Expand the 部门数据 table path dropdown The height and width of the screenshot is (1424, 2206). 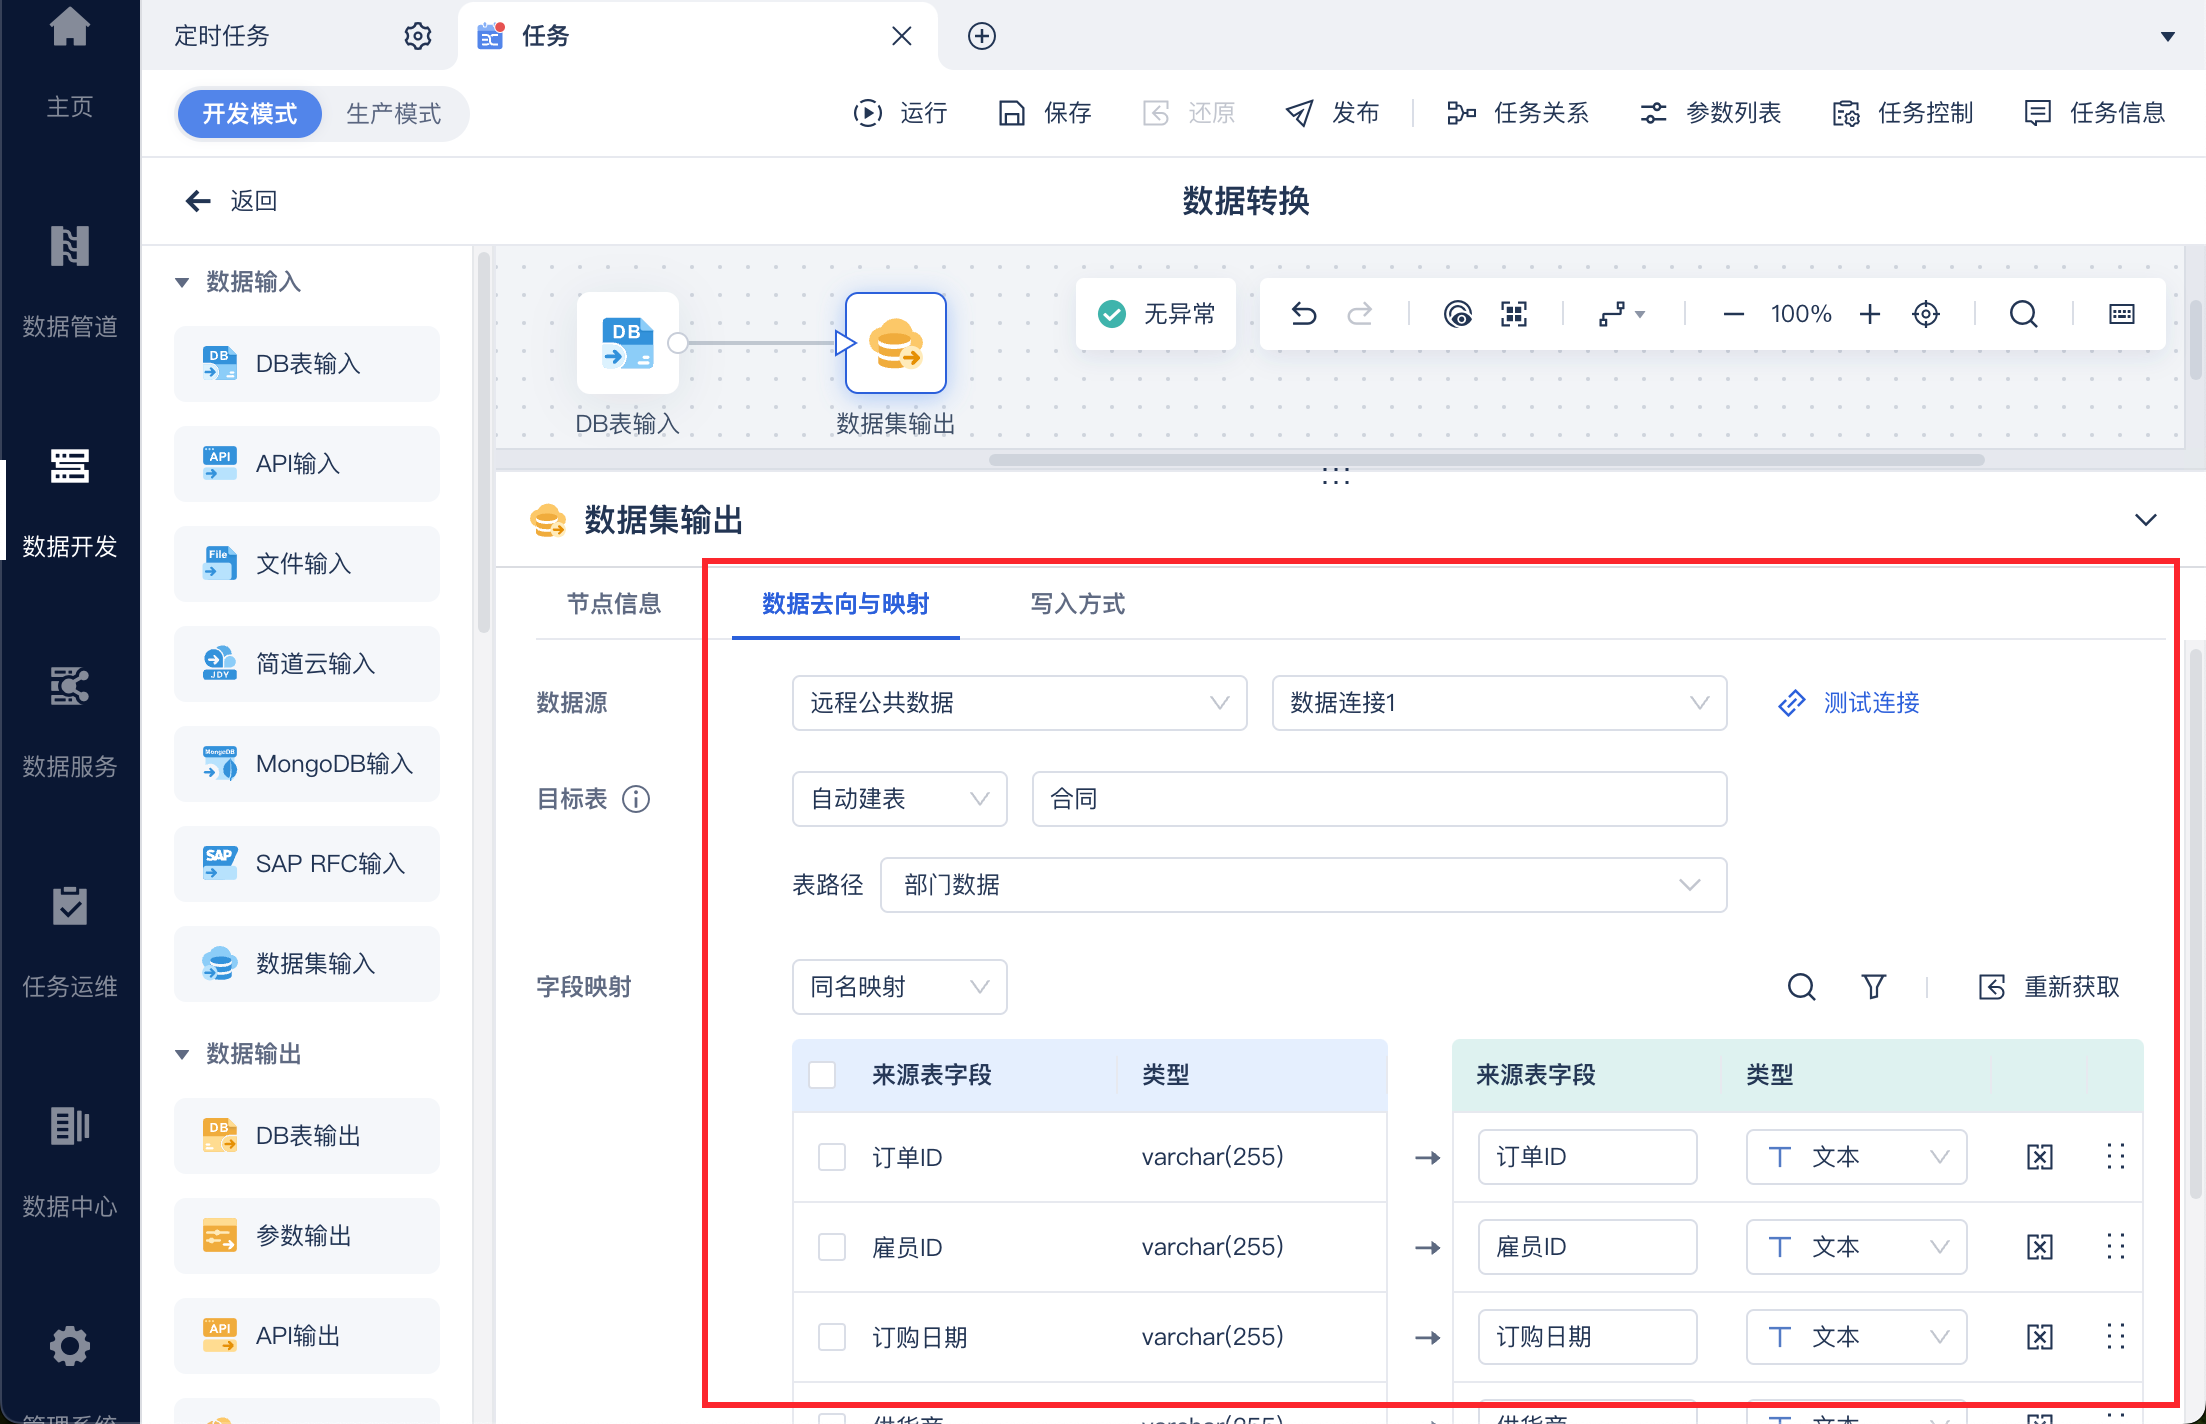point(1302,885)
